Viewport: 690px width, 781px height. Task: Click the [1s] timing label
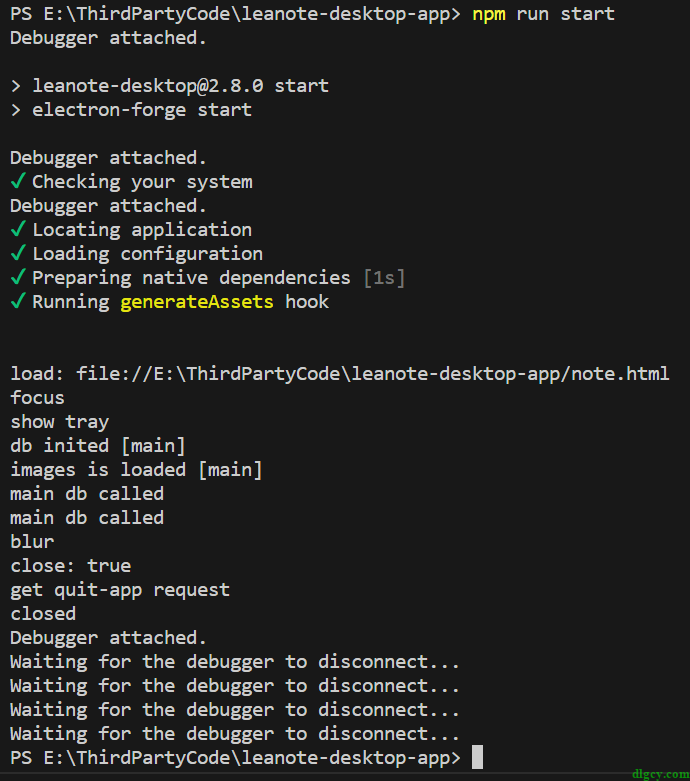[384, 277]
